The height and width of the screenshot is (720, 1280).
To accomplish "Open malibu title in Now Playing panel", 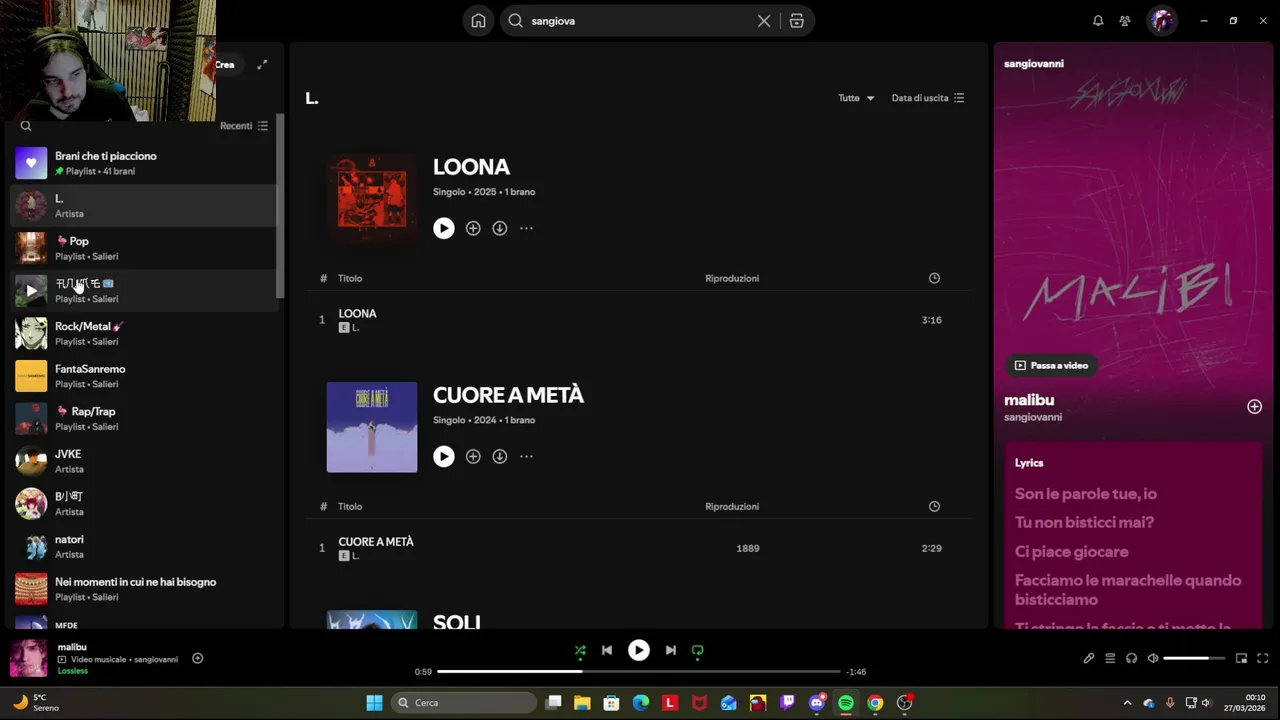I will pyautogui.click(x=1029, y=400).
